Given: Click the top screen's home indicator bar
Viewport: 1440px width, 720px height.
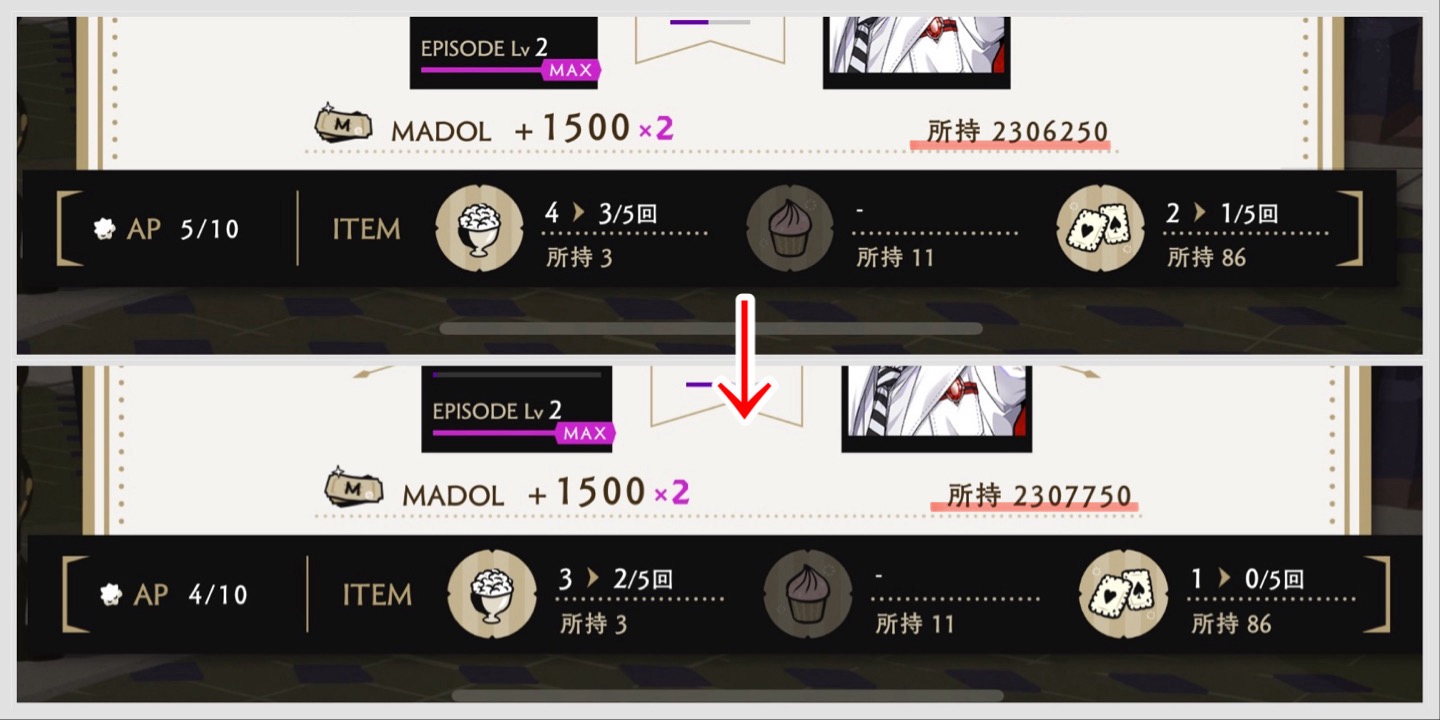Looking at the screenshot, I should tap(711, 328).
